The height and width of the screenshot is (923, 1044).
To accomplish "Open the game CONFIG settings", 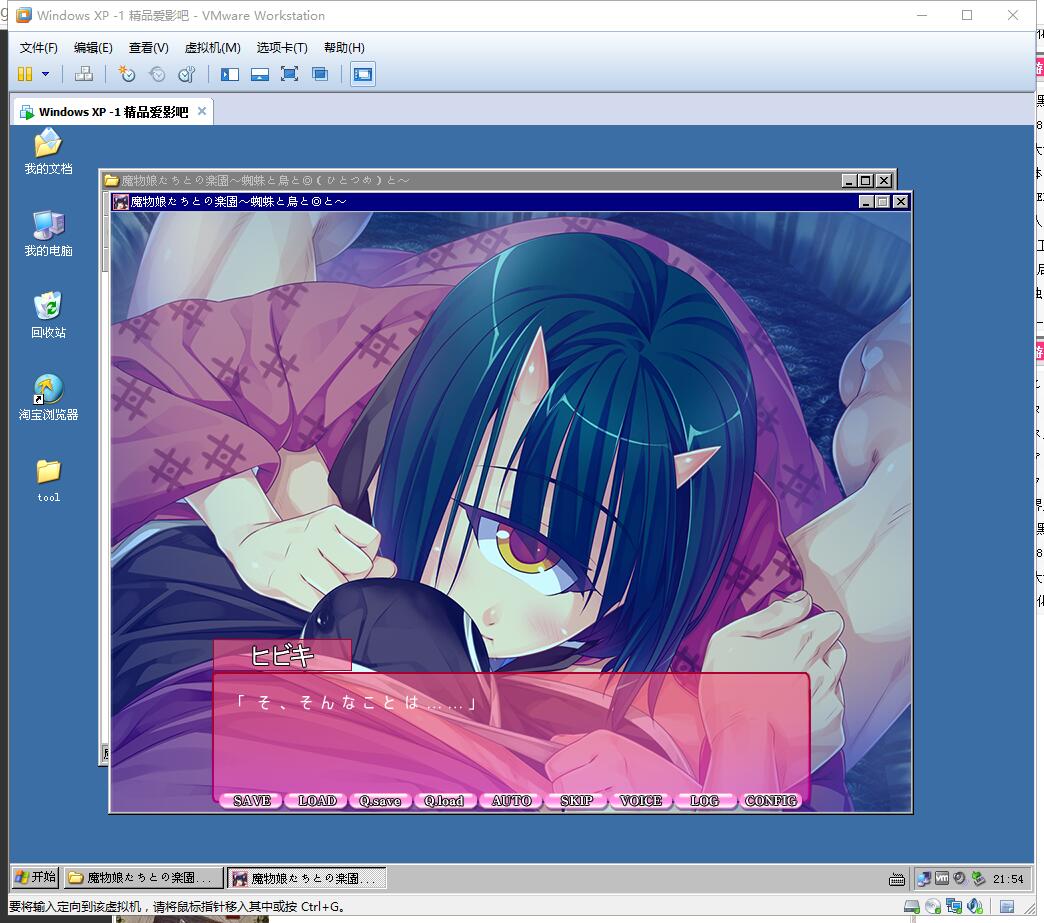I will pyautogui.click(x=770, y=800).
